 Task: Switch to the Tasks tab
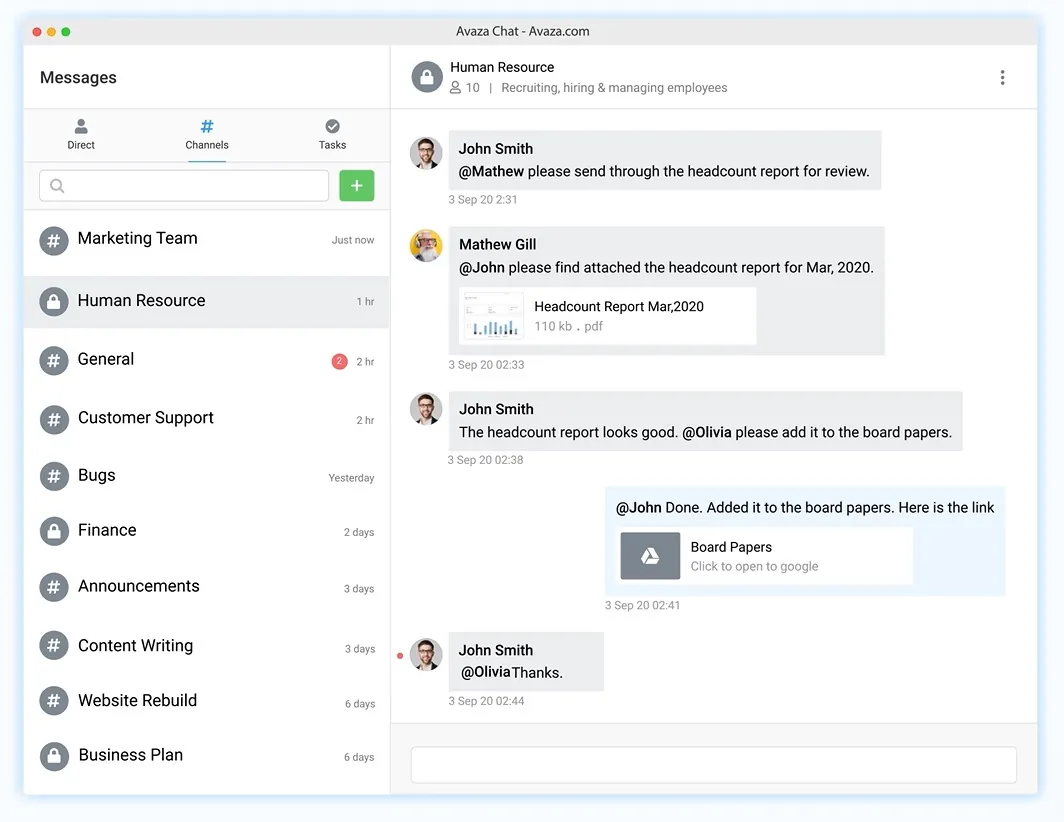click(332, 134)
